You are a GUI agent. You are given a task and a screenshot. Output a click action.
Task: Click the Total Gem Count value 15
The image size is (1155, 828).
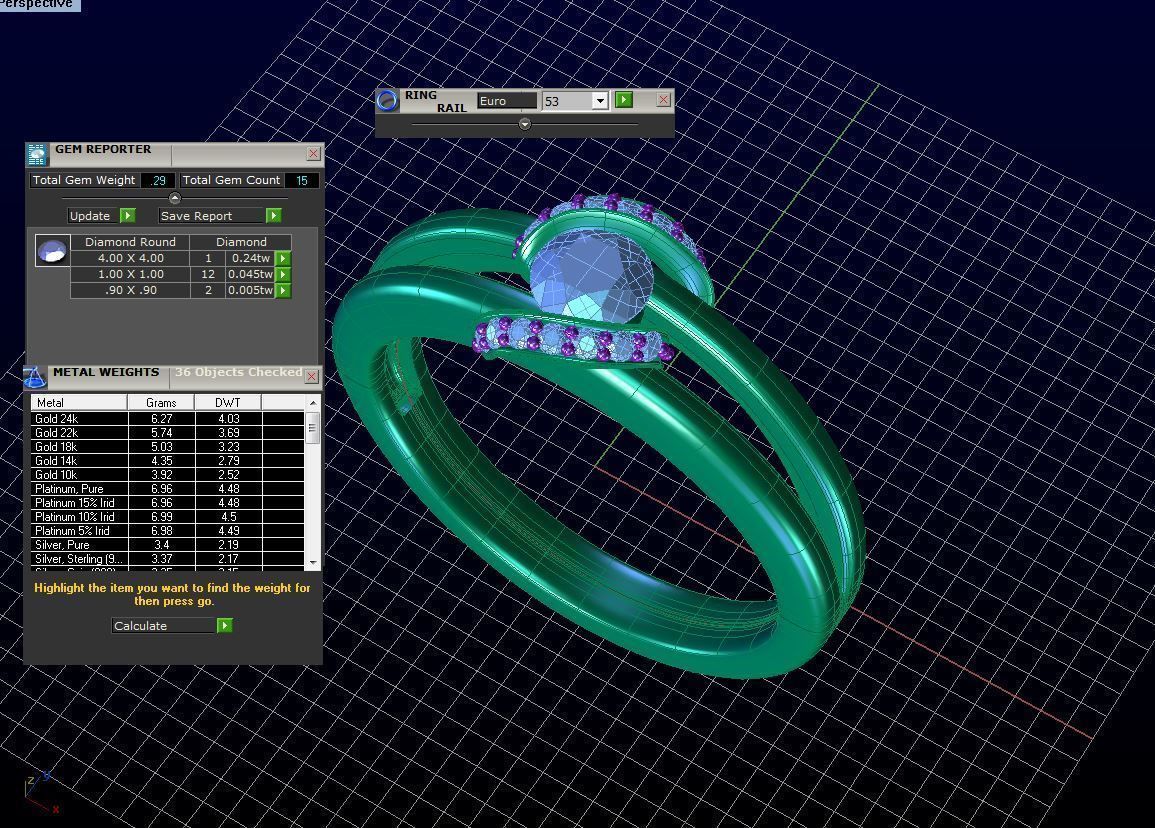(x=301, y=180)
